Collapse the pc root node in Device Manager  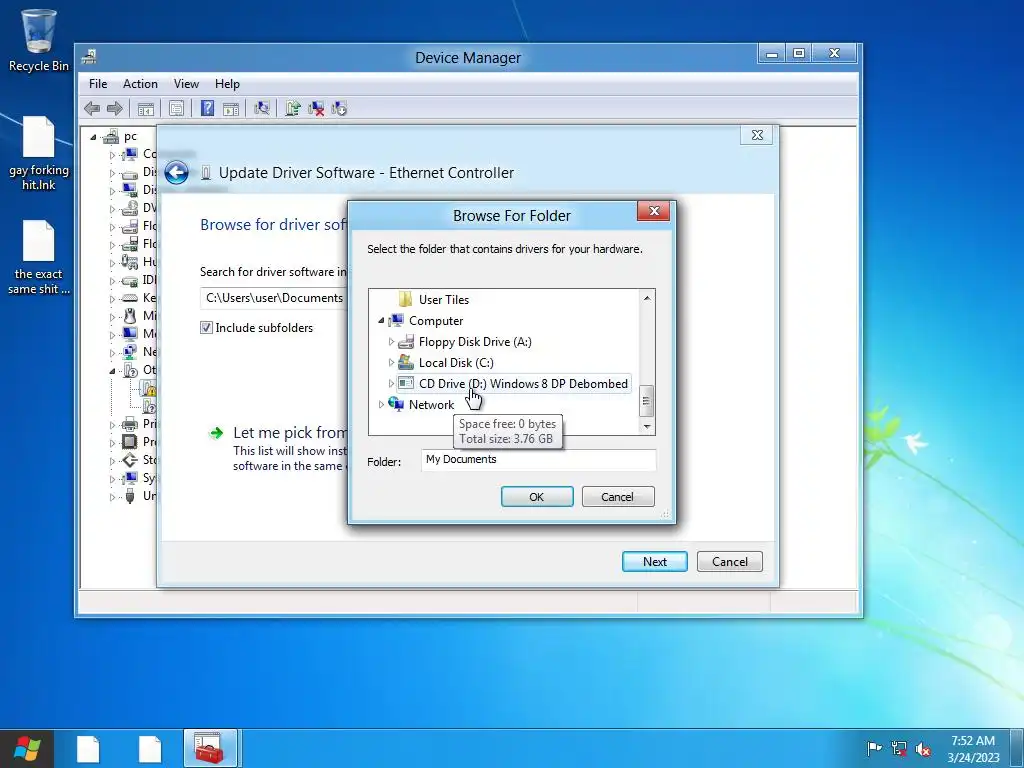click(x=93, y=136)
